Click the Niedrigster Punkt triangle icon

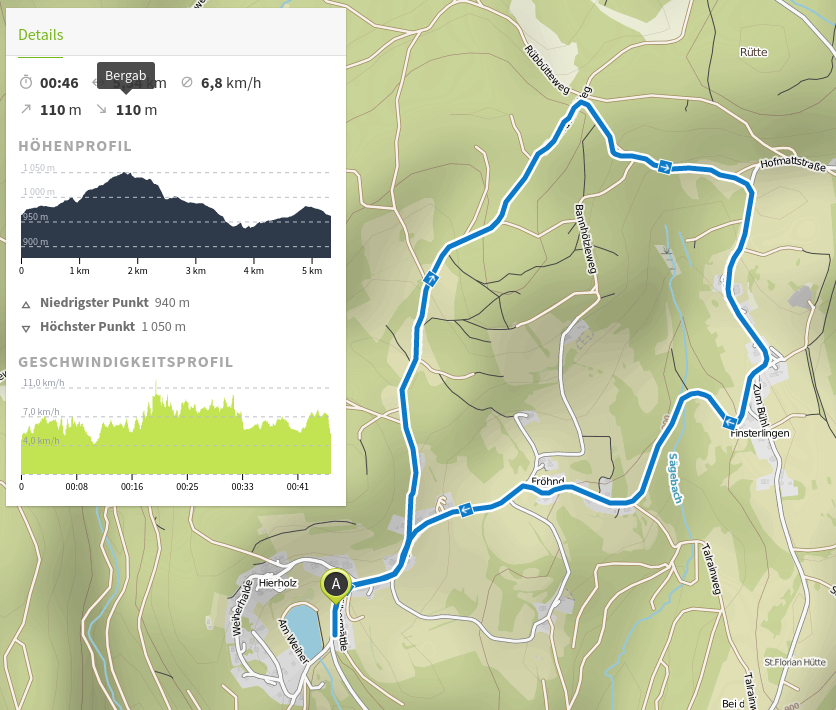coord(26,303)
